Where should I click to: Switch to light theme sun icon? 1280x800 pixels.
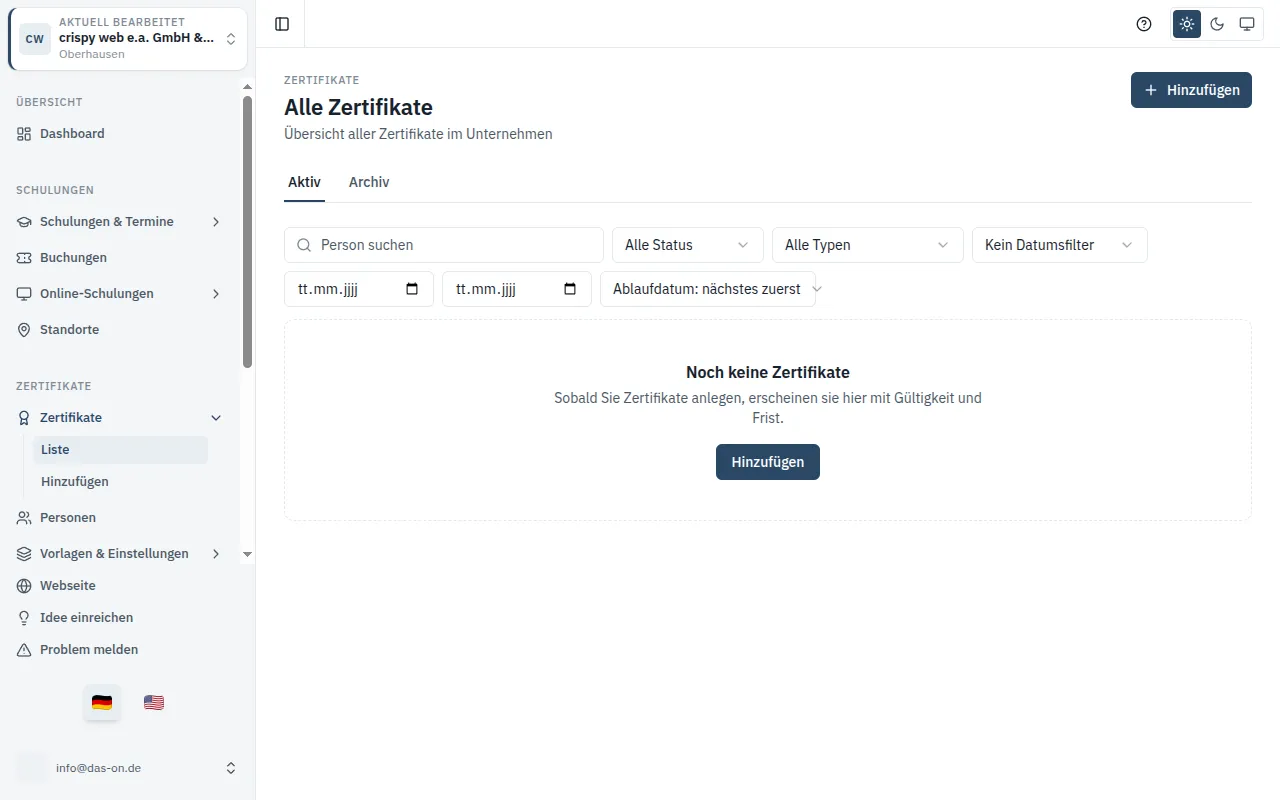1187,24
